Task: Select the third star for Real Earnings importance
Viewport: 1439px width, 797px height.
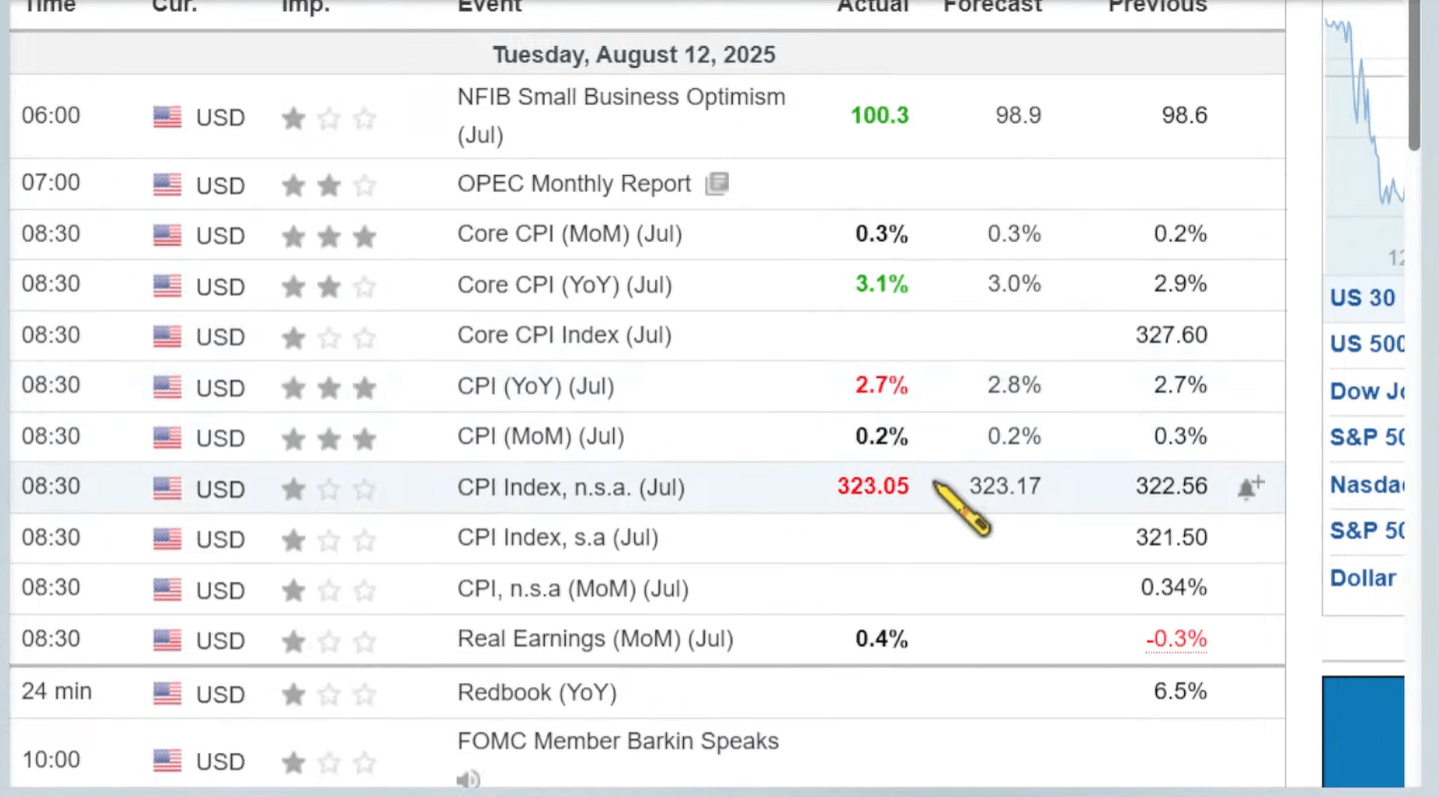Action: tap(364, 639)
